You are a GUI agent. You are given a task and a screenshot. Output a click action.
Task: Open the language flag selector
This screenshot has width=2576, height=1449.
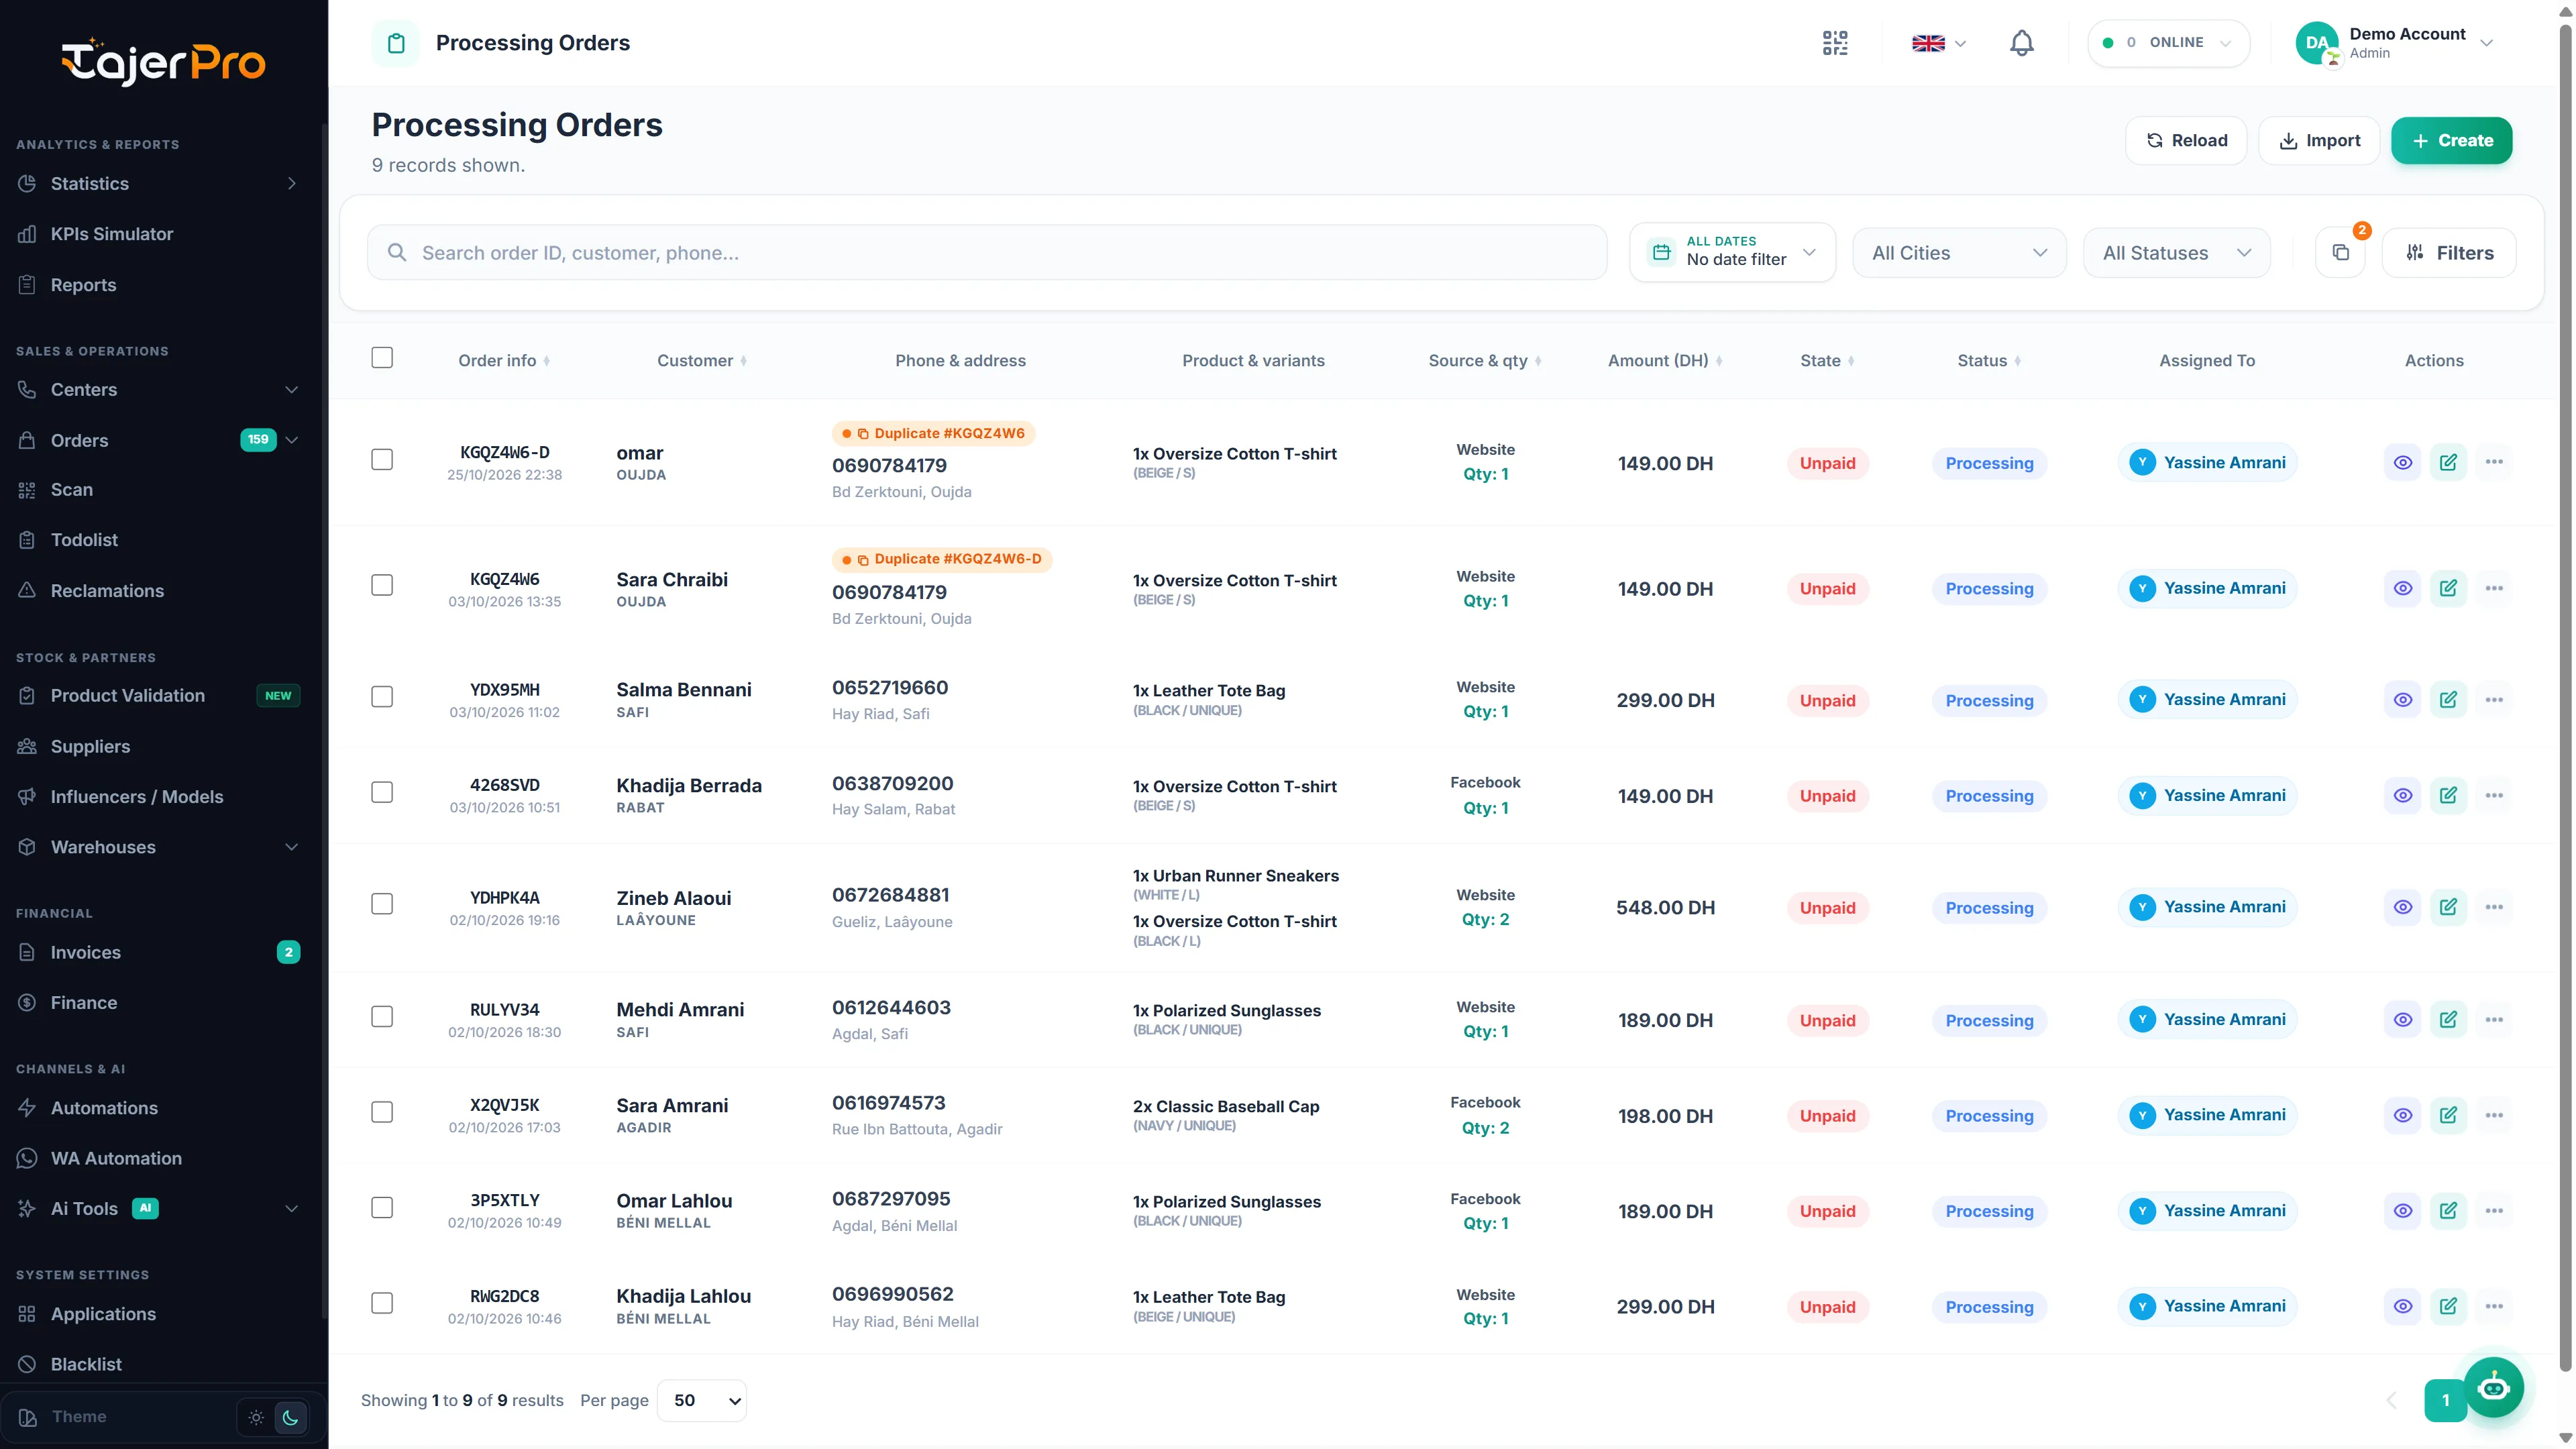point(1938,43)
